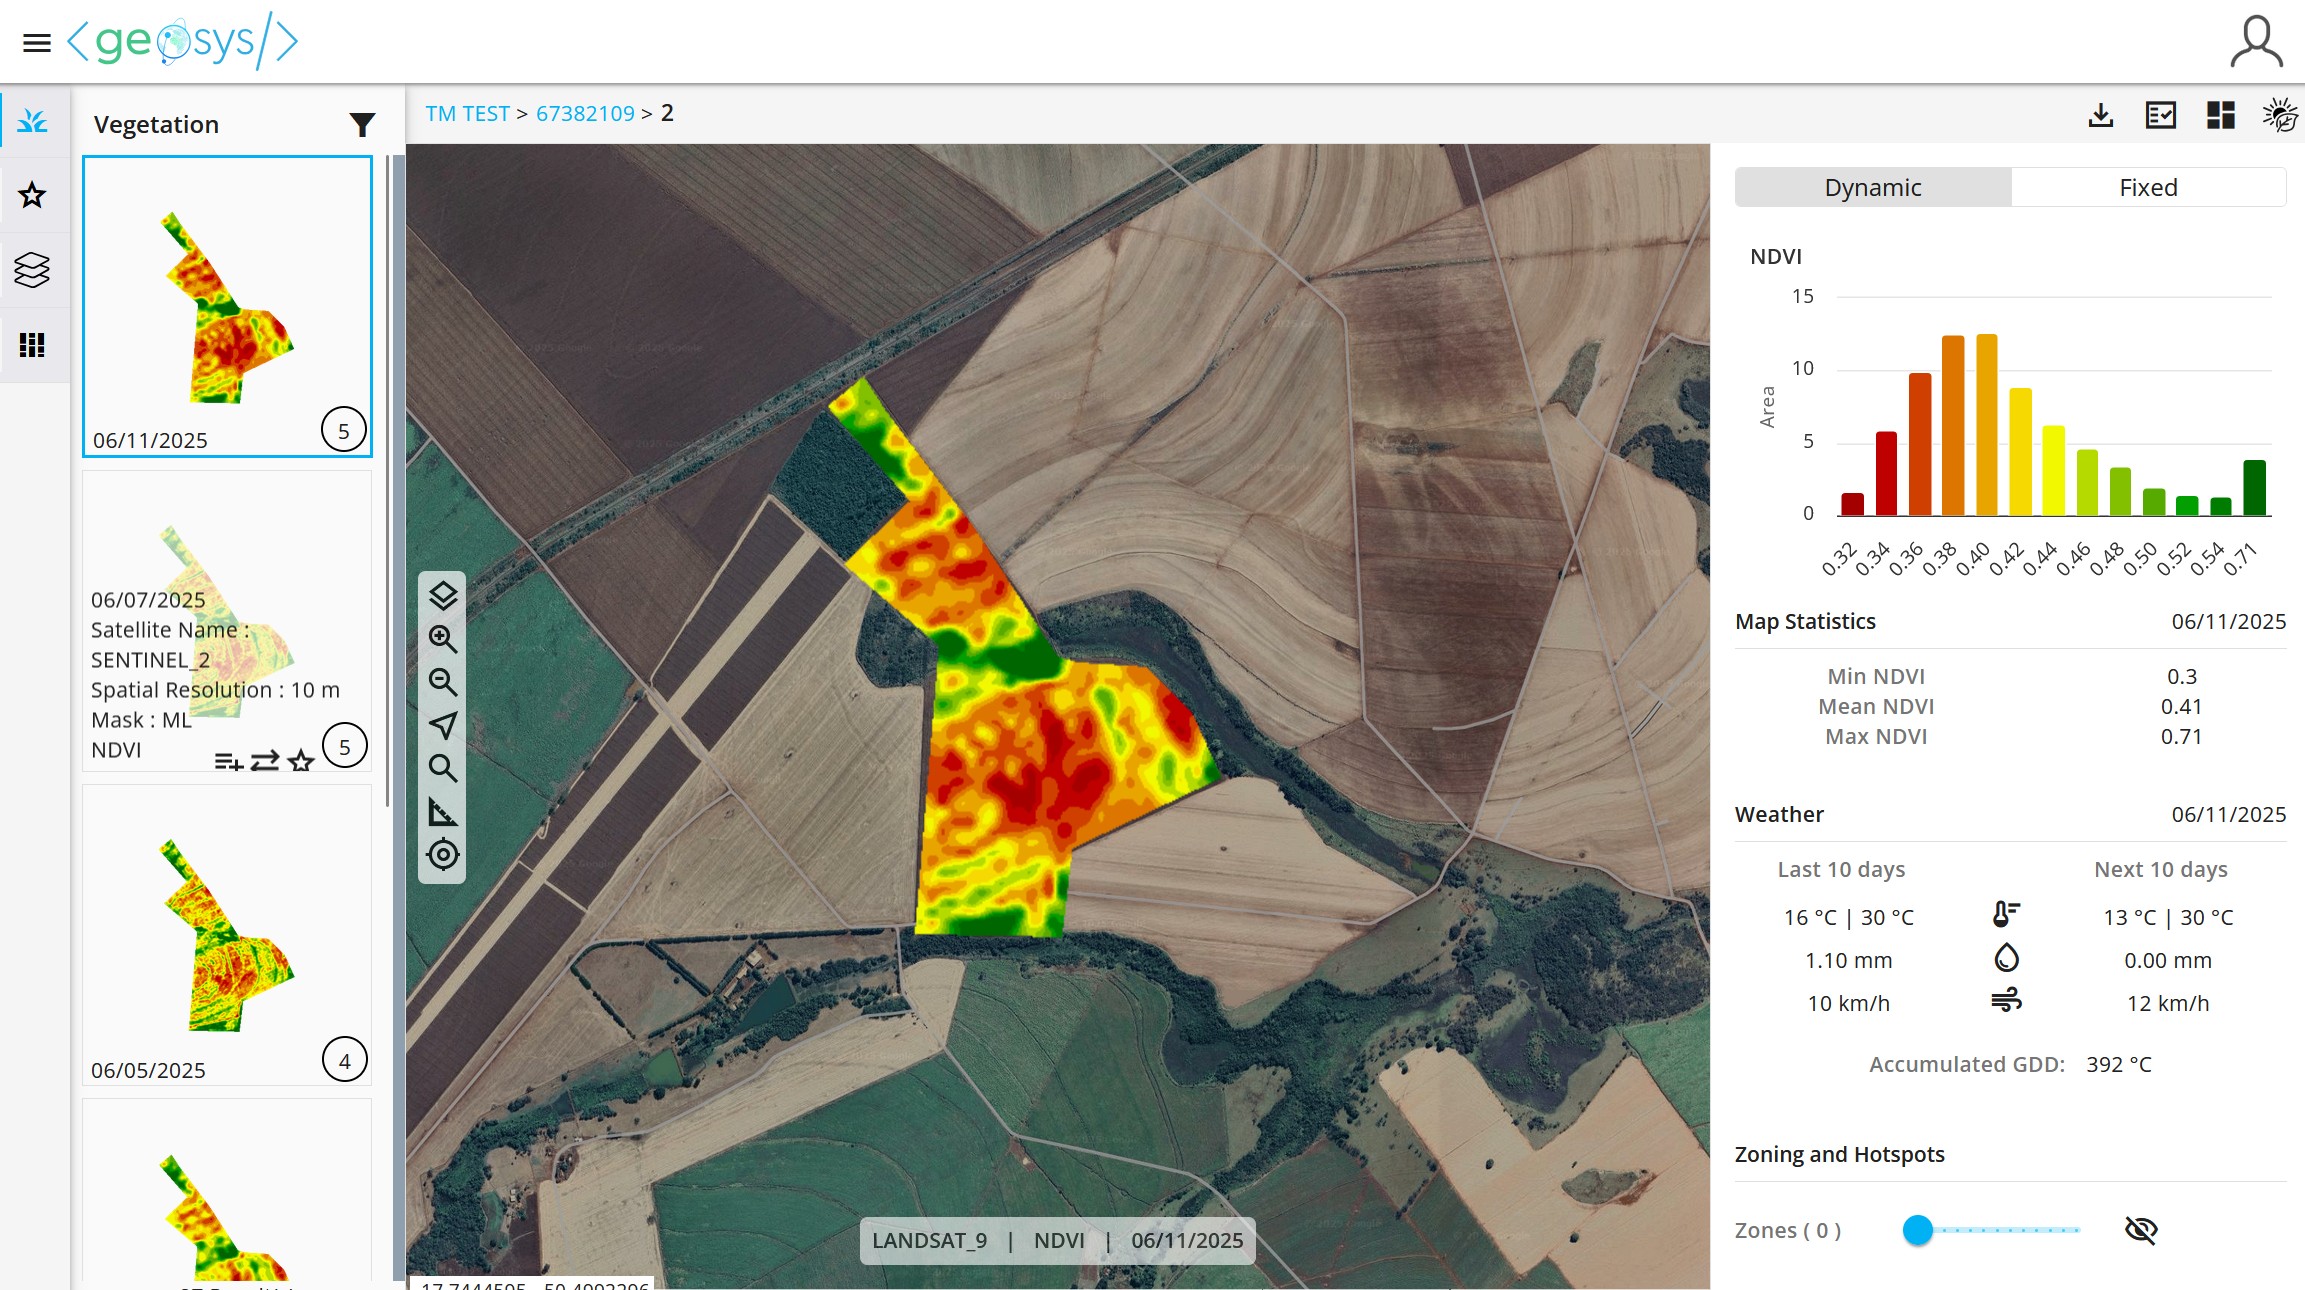The image size is (2305, 1290).
Task: Click the zoom-in magnifier on the map
Action: click(444, 639)
